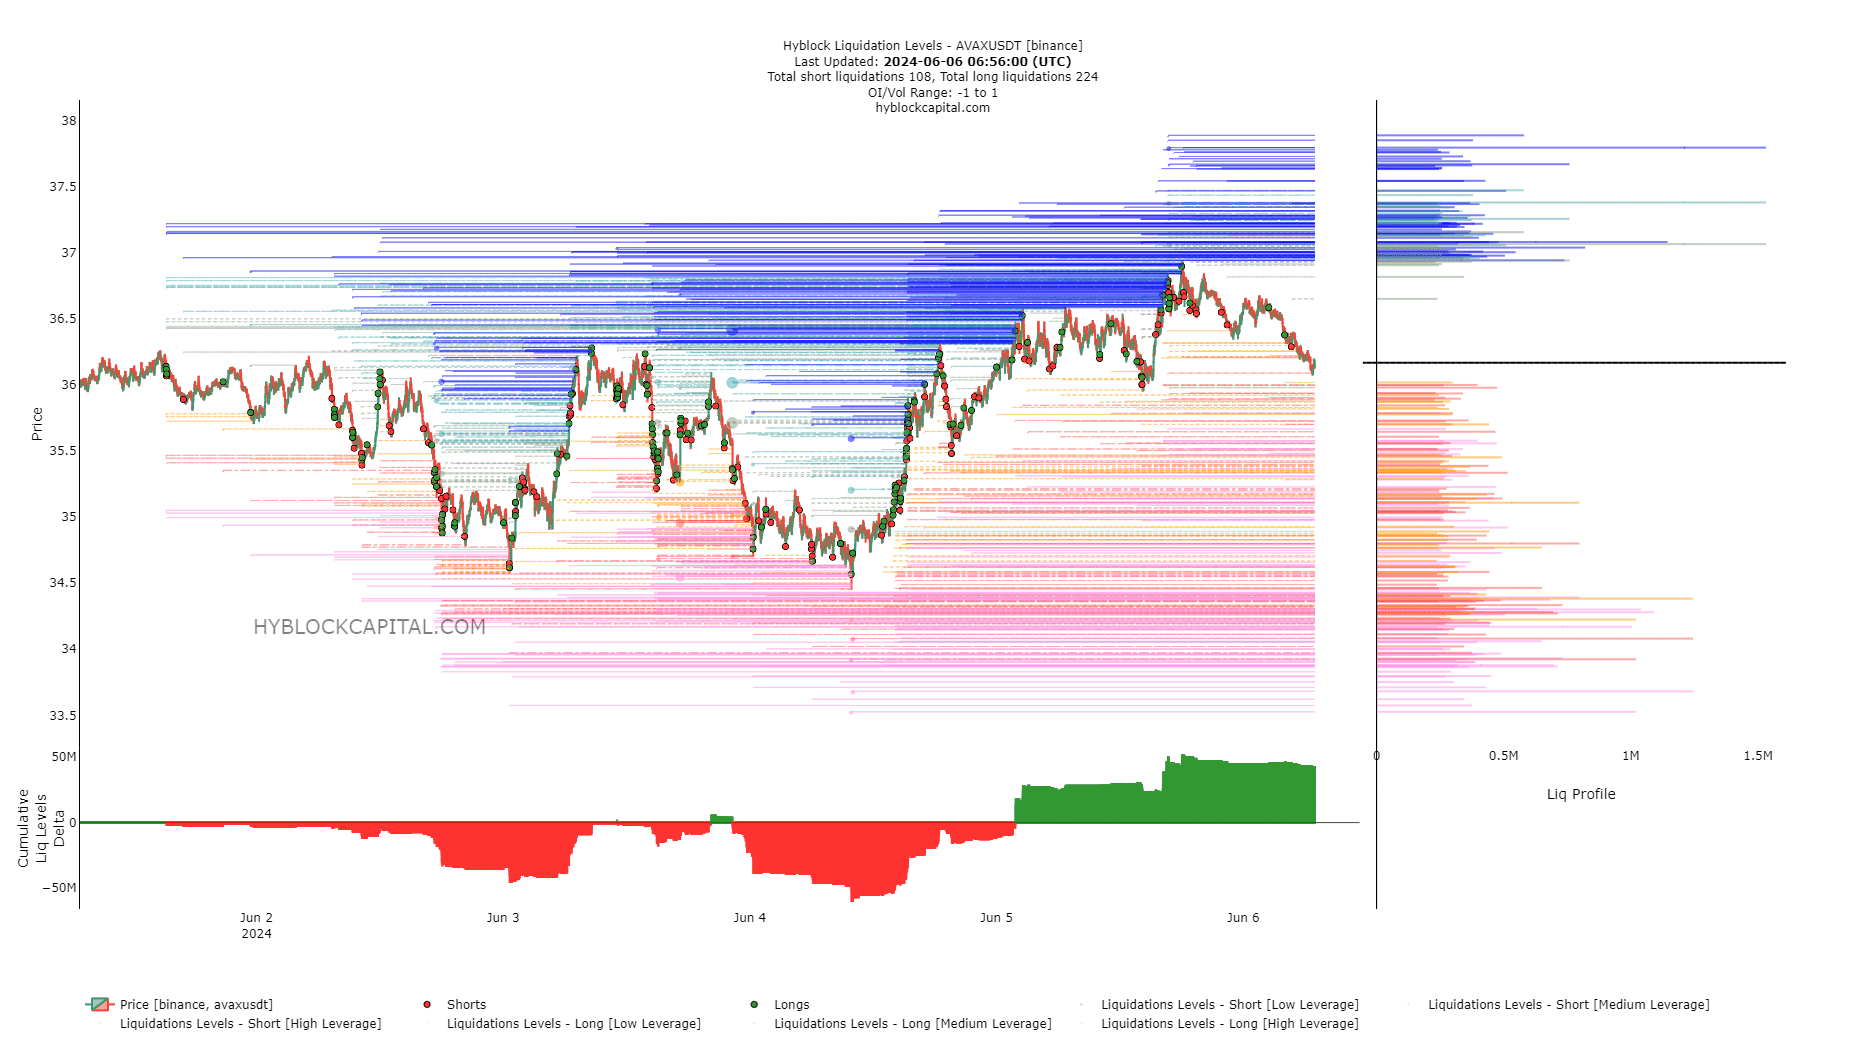Click the Jun 5 date label
The image size is (1866, 1050).
coord(996,917)
